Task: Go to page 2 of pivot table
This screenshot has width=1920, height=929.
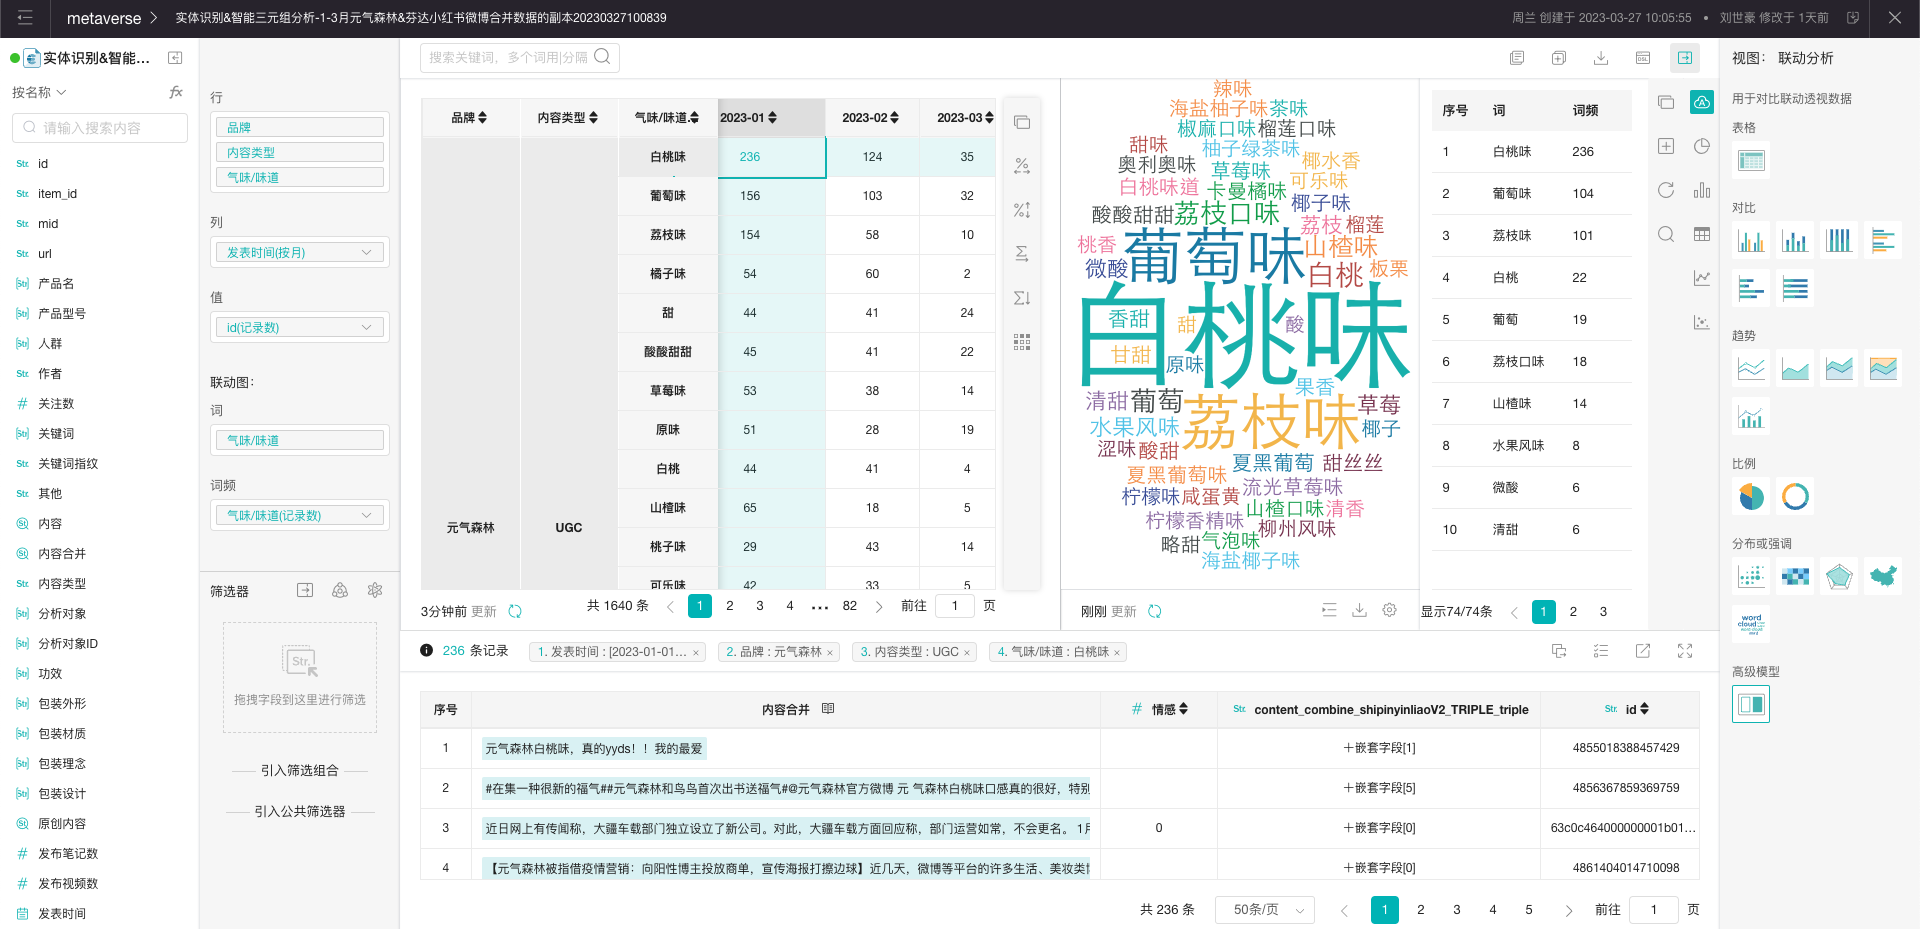Action: point(730,606)
